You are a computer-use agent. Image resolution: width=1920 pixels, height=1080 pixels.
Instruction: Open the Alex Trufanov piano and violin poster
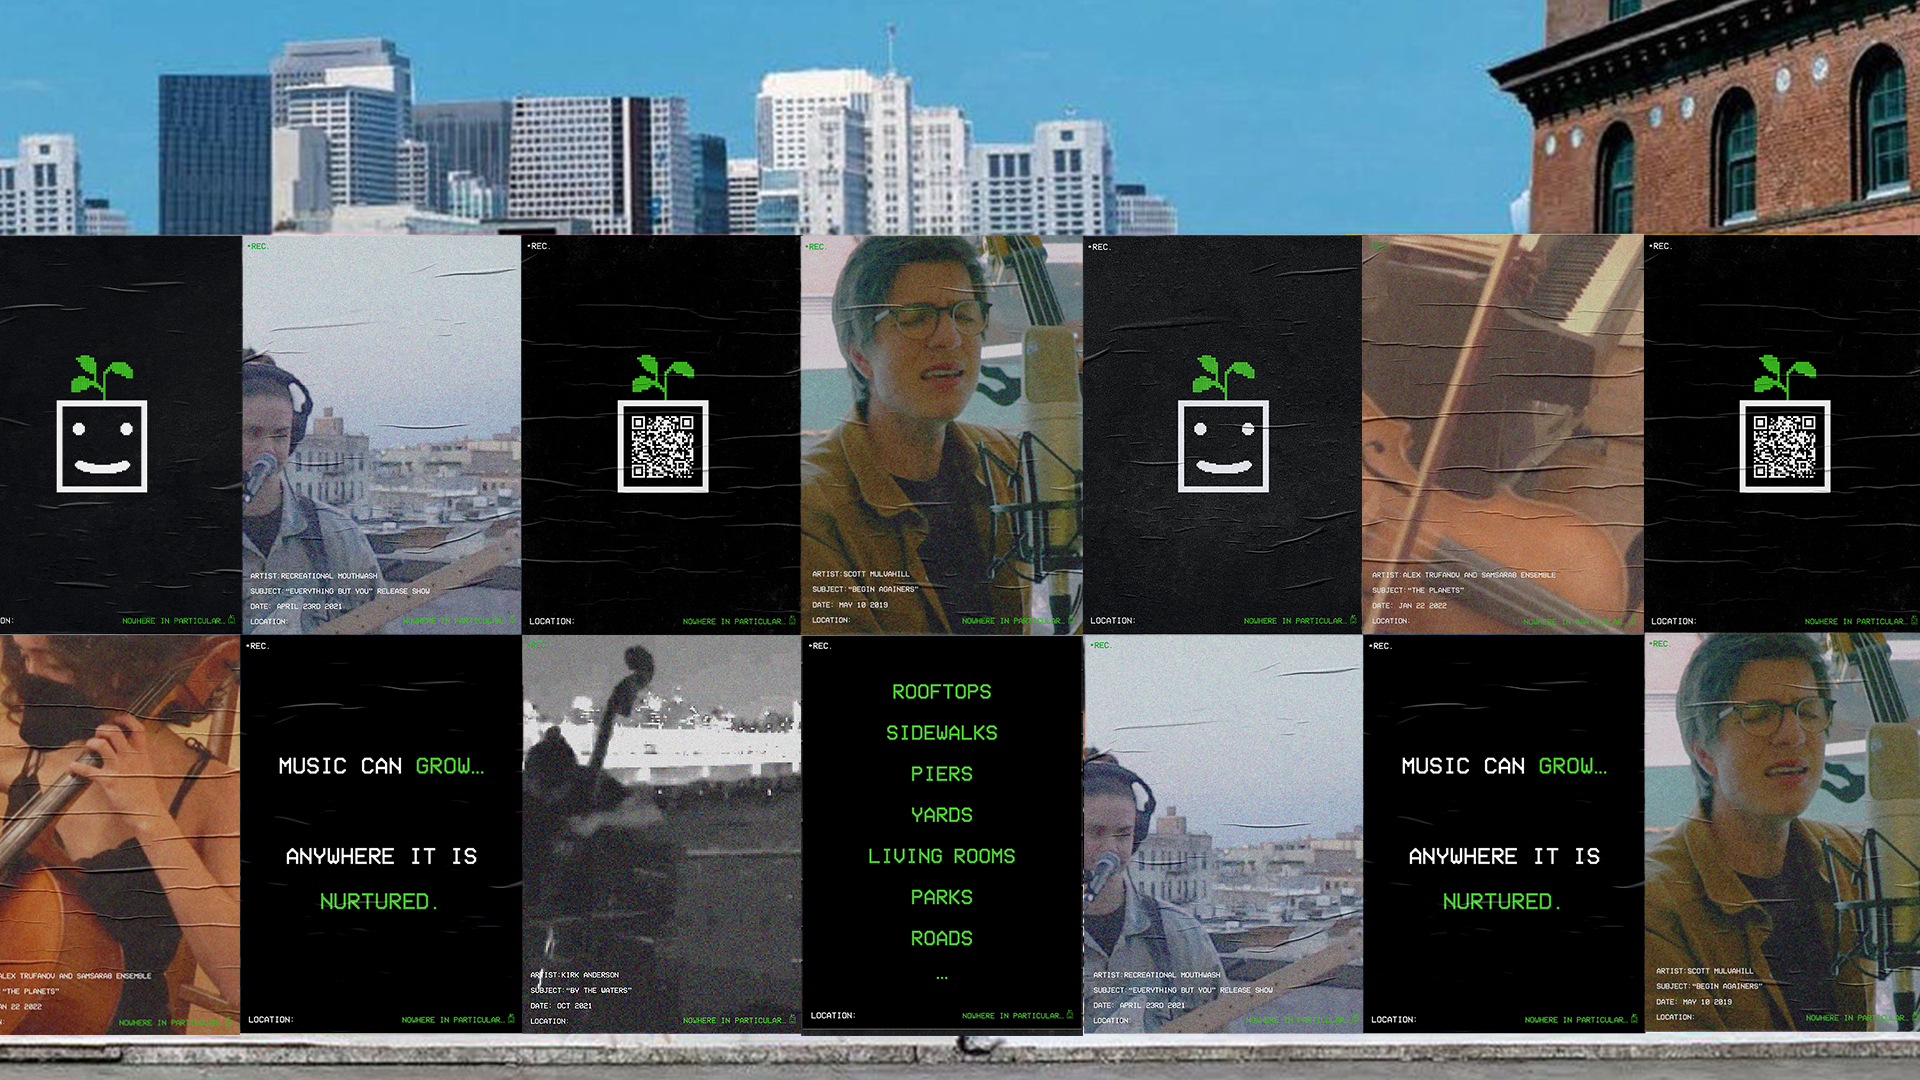(1502, 420)
